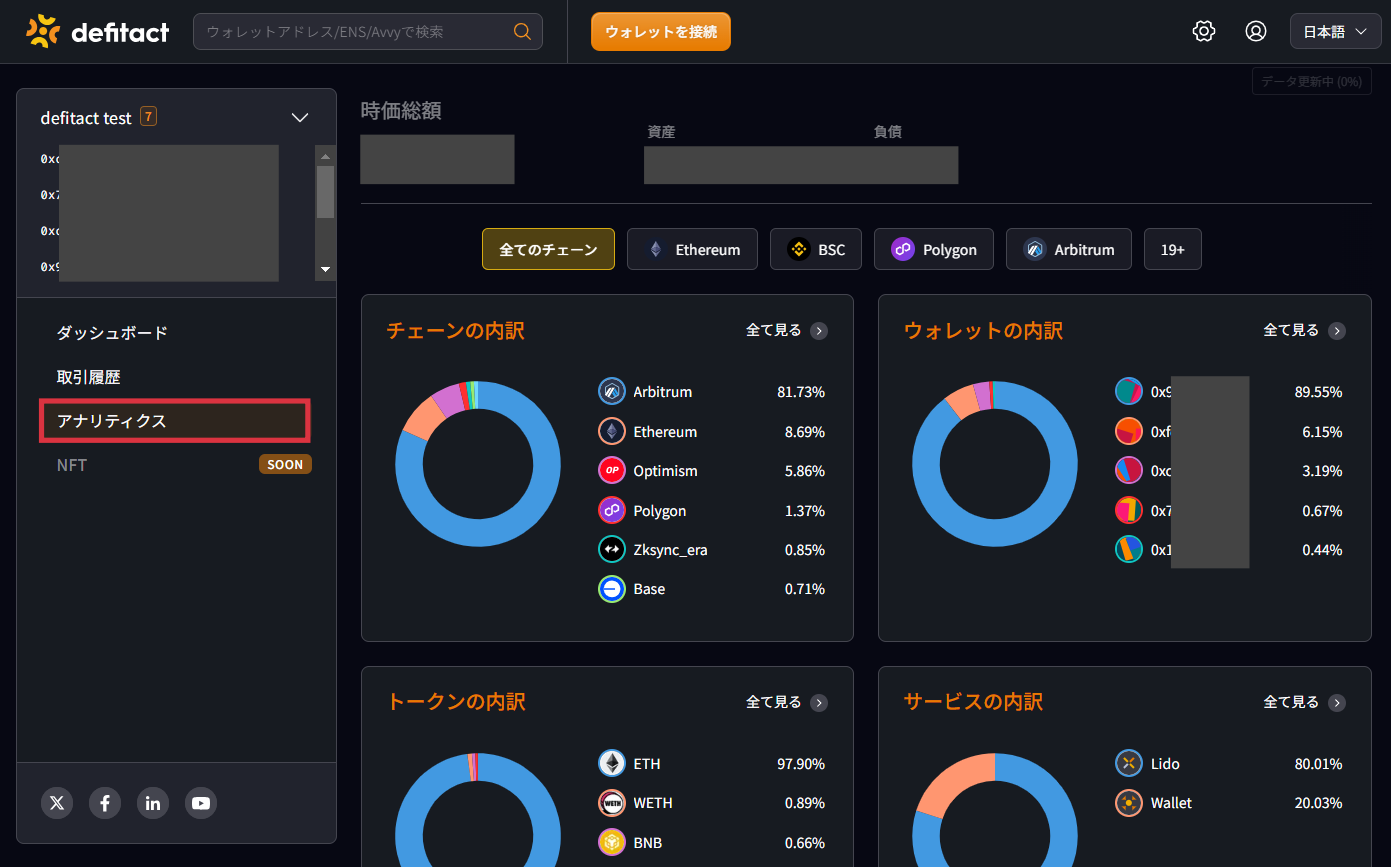Click the データ更新中 (0%) status indicator
1391x867 pixels.
[1311, 82]
